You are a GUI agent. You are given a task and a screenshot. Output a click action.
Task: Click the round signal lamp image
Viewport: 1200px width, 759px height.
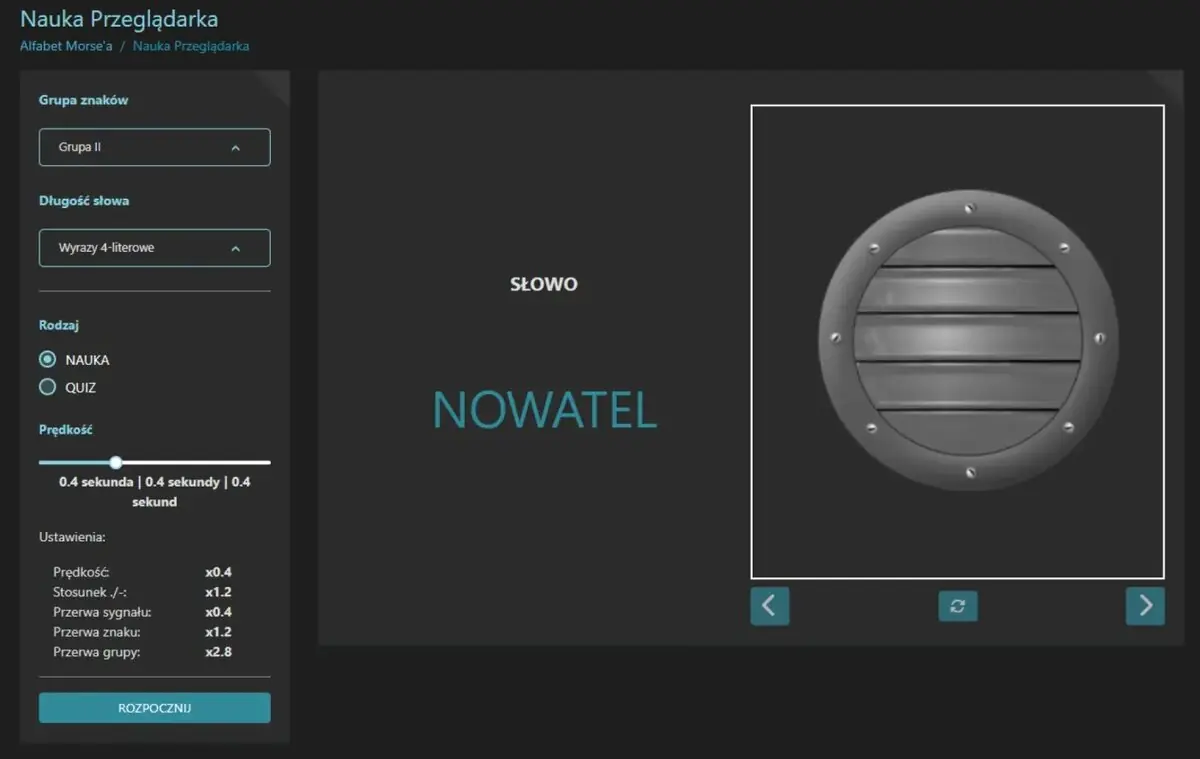[968, 341]
